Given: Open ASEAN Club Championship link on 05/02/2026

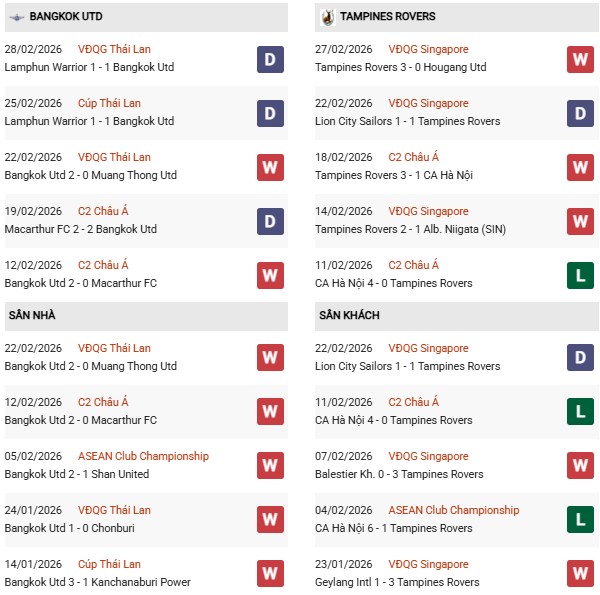Looking at the screenshot, I should point(143,456).
